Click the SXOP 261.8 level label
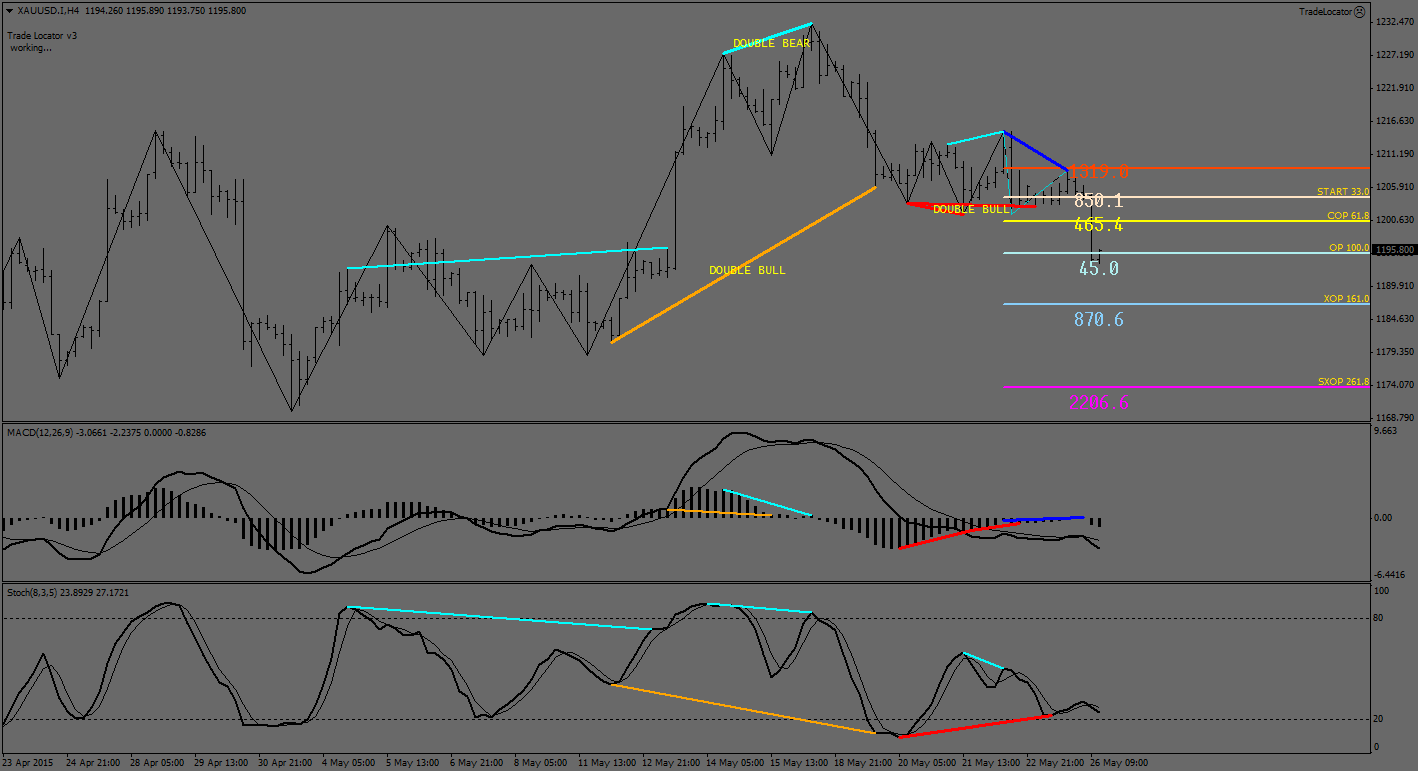 [1343, 382]
